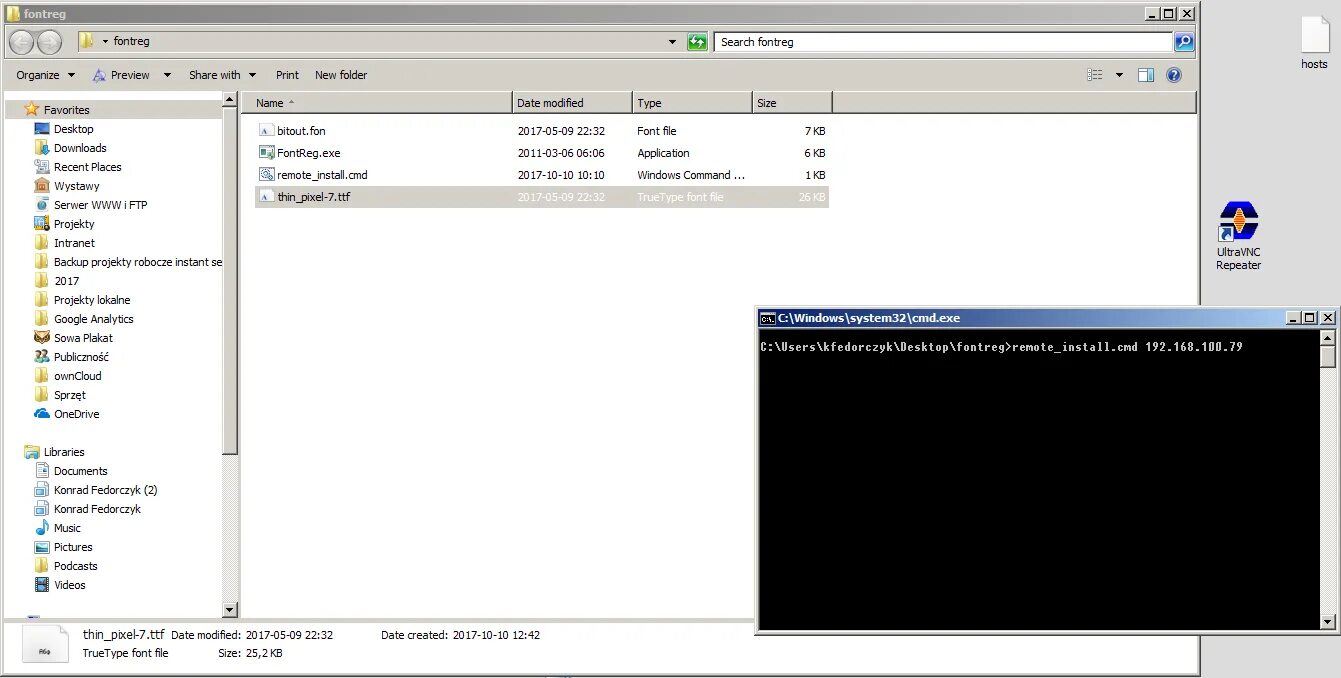
Task: Sort by the Date modified column
Action: (x=572, y=103)
